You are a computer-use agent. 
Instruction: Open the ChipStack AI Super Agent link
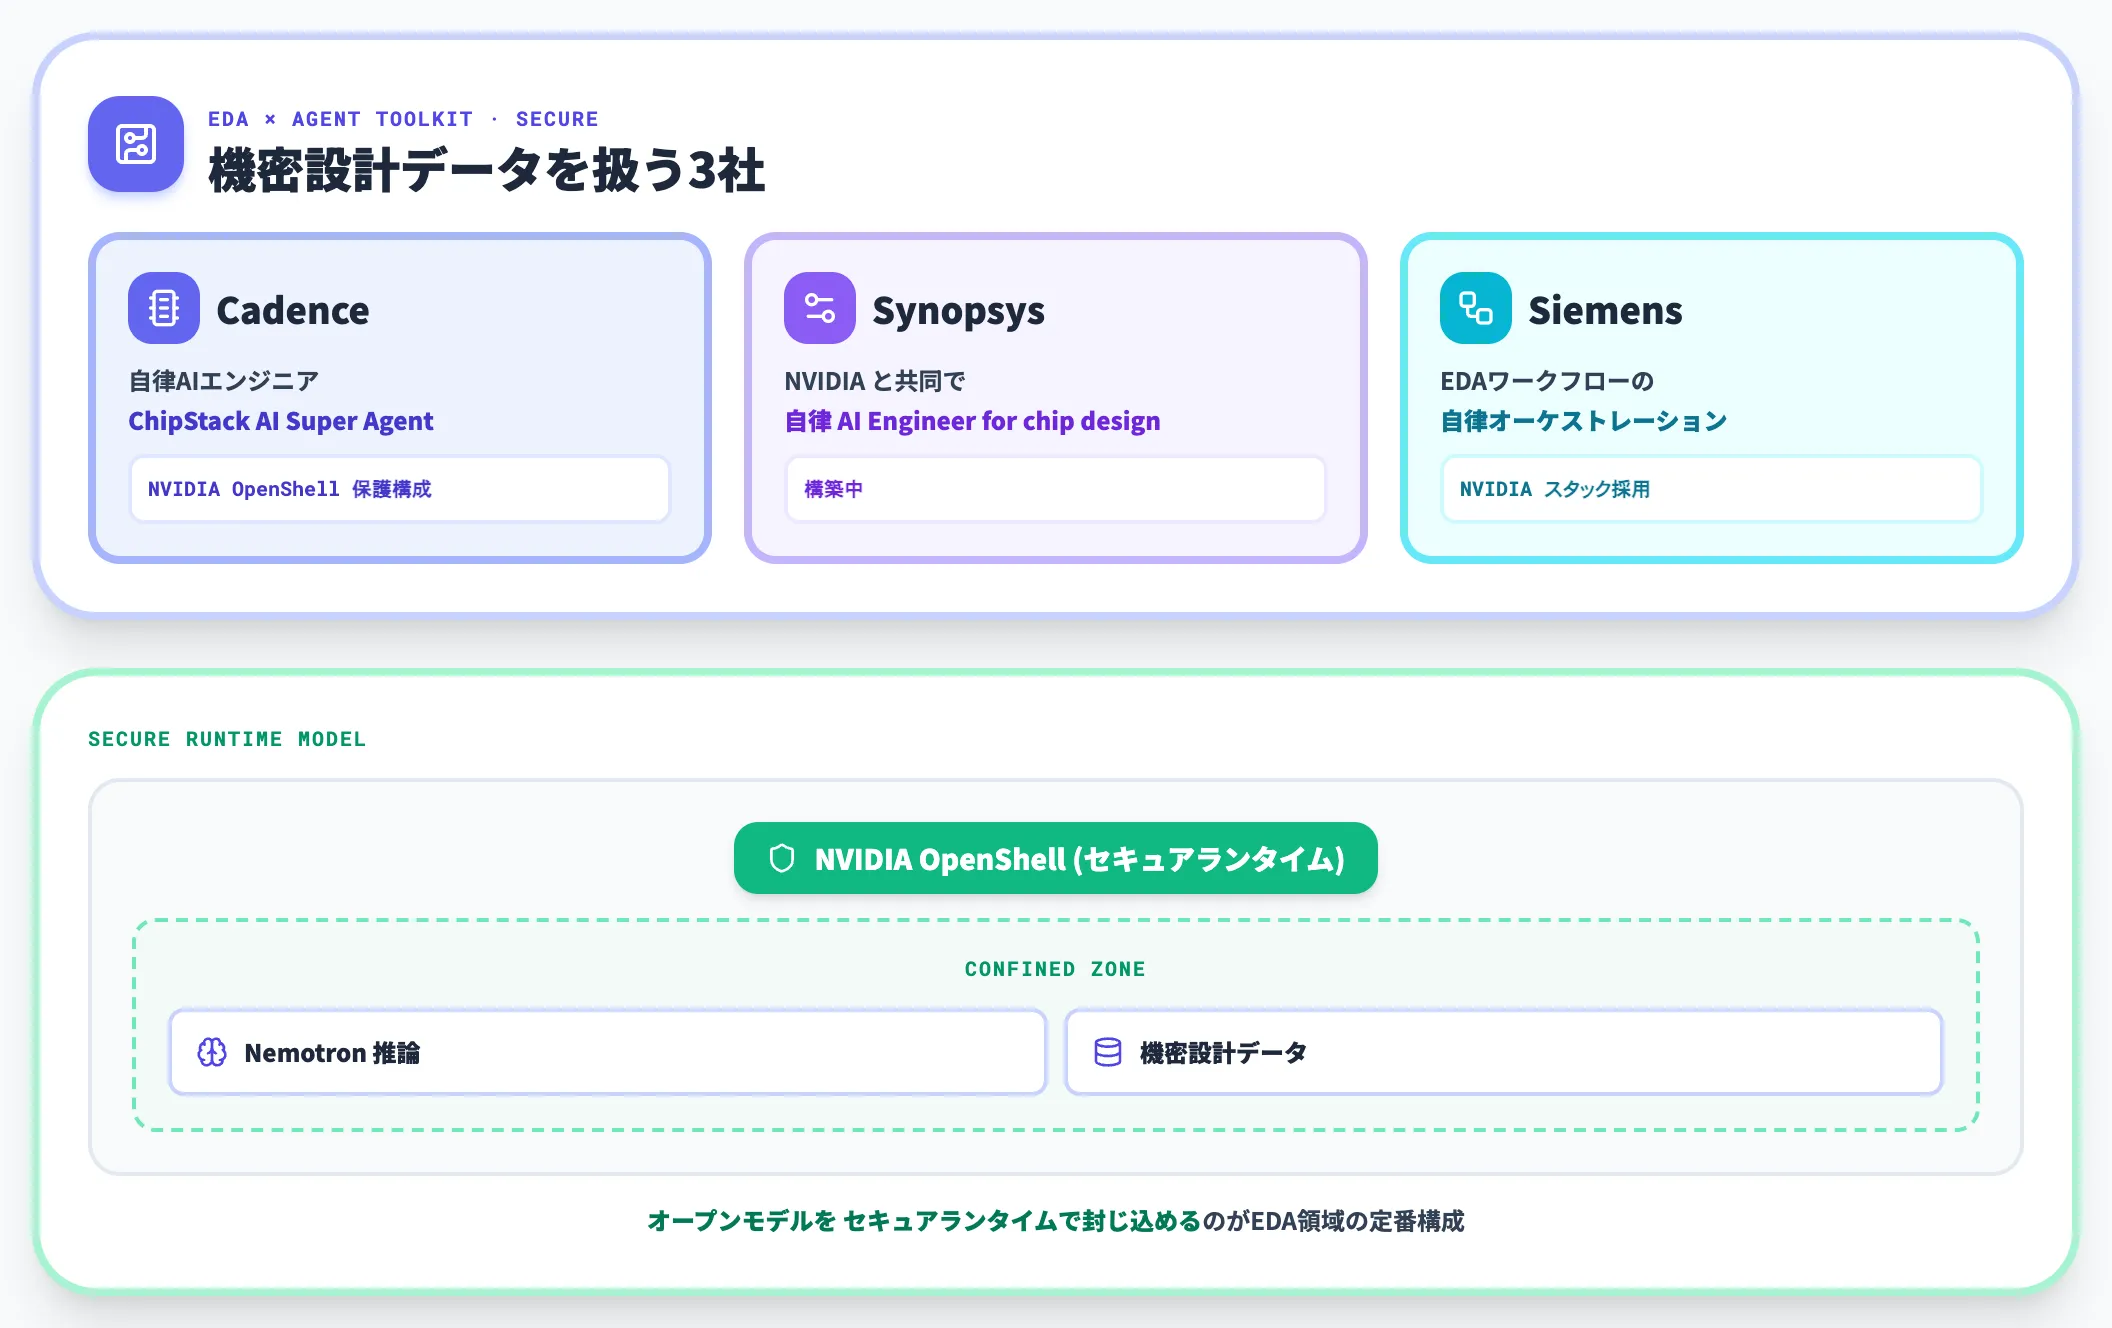pos(281,421)
